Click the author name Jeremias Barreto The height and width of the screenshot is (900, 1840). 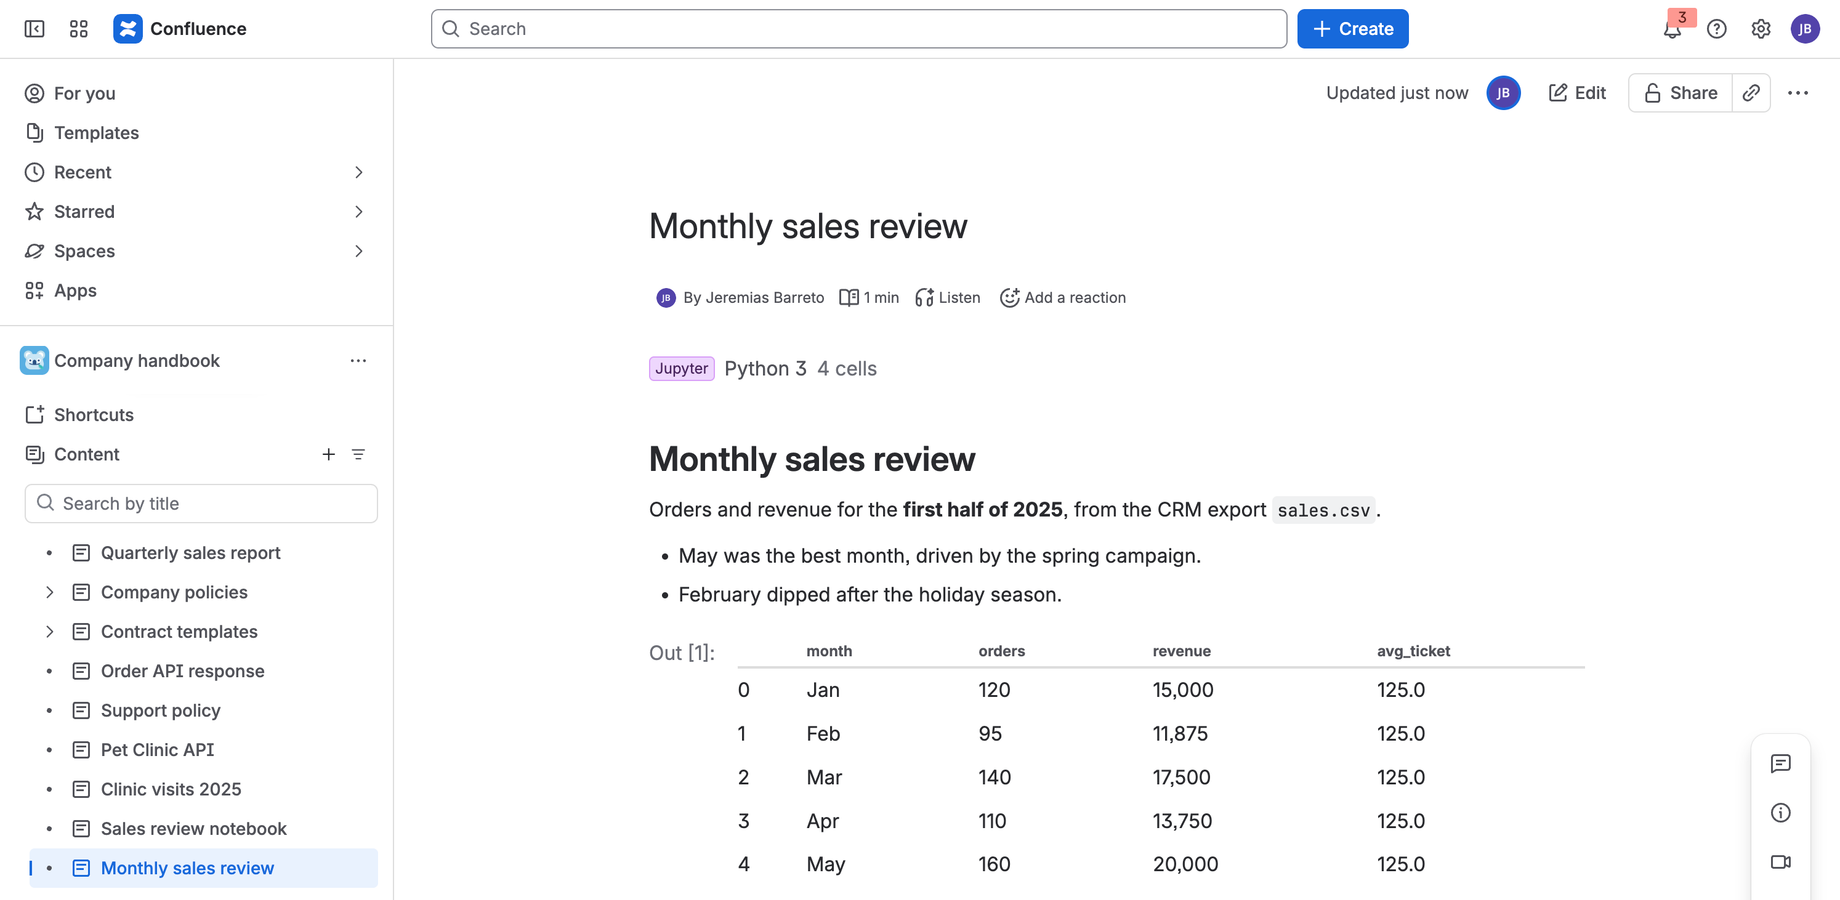pos(764,298)
